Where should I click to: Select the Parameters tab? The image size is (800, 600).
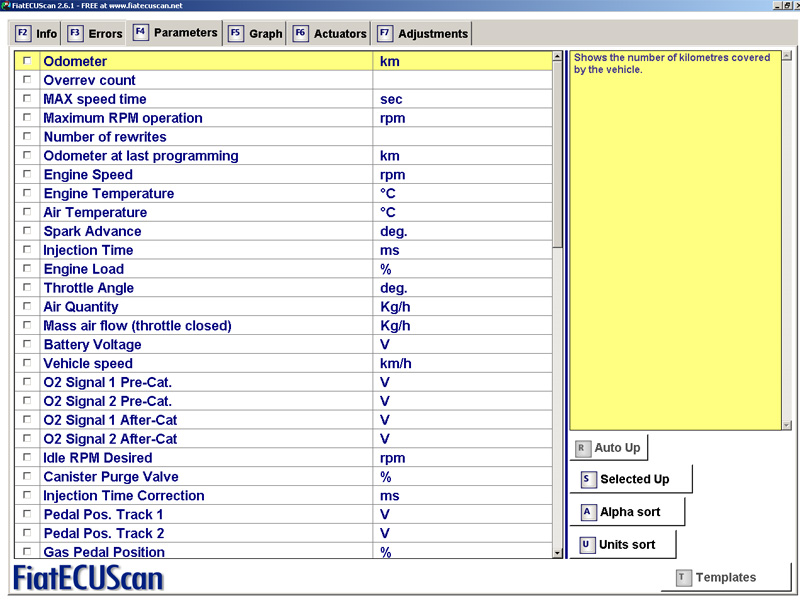pyautogui.click(x=174, y=33)
